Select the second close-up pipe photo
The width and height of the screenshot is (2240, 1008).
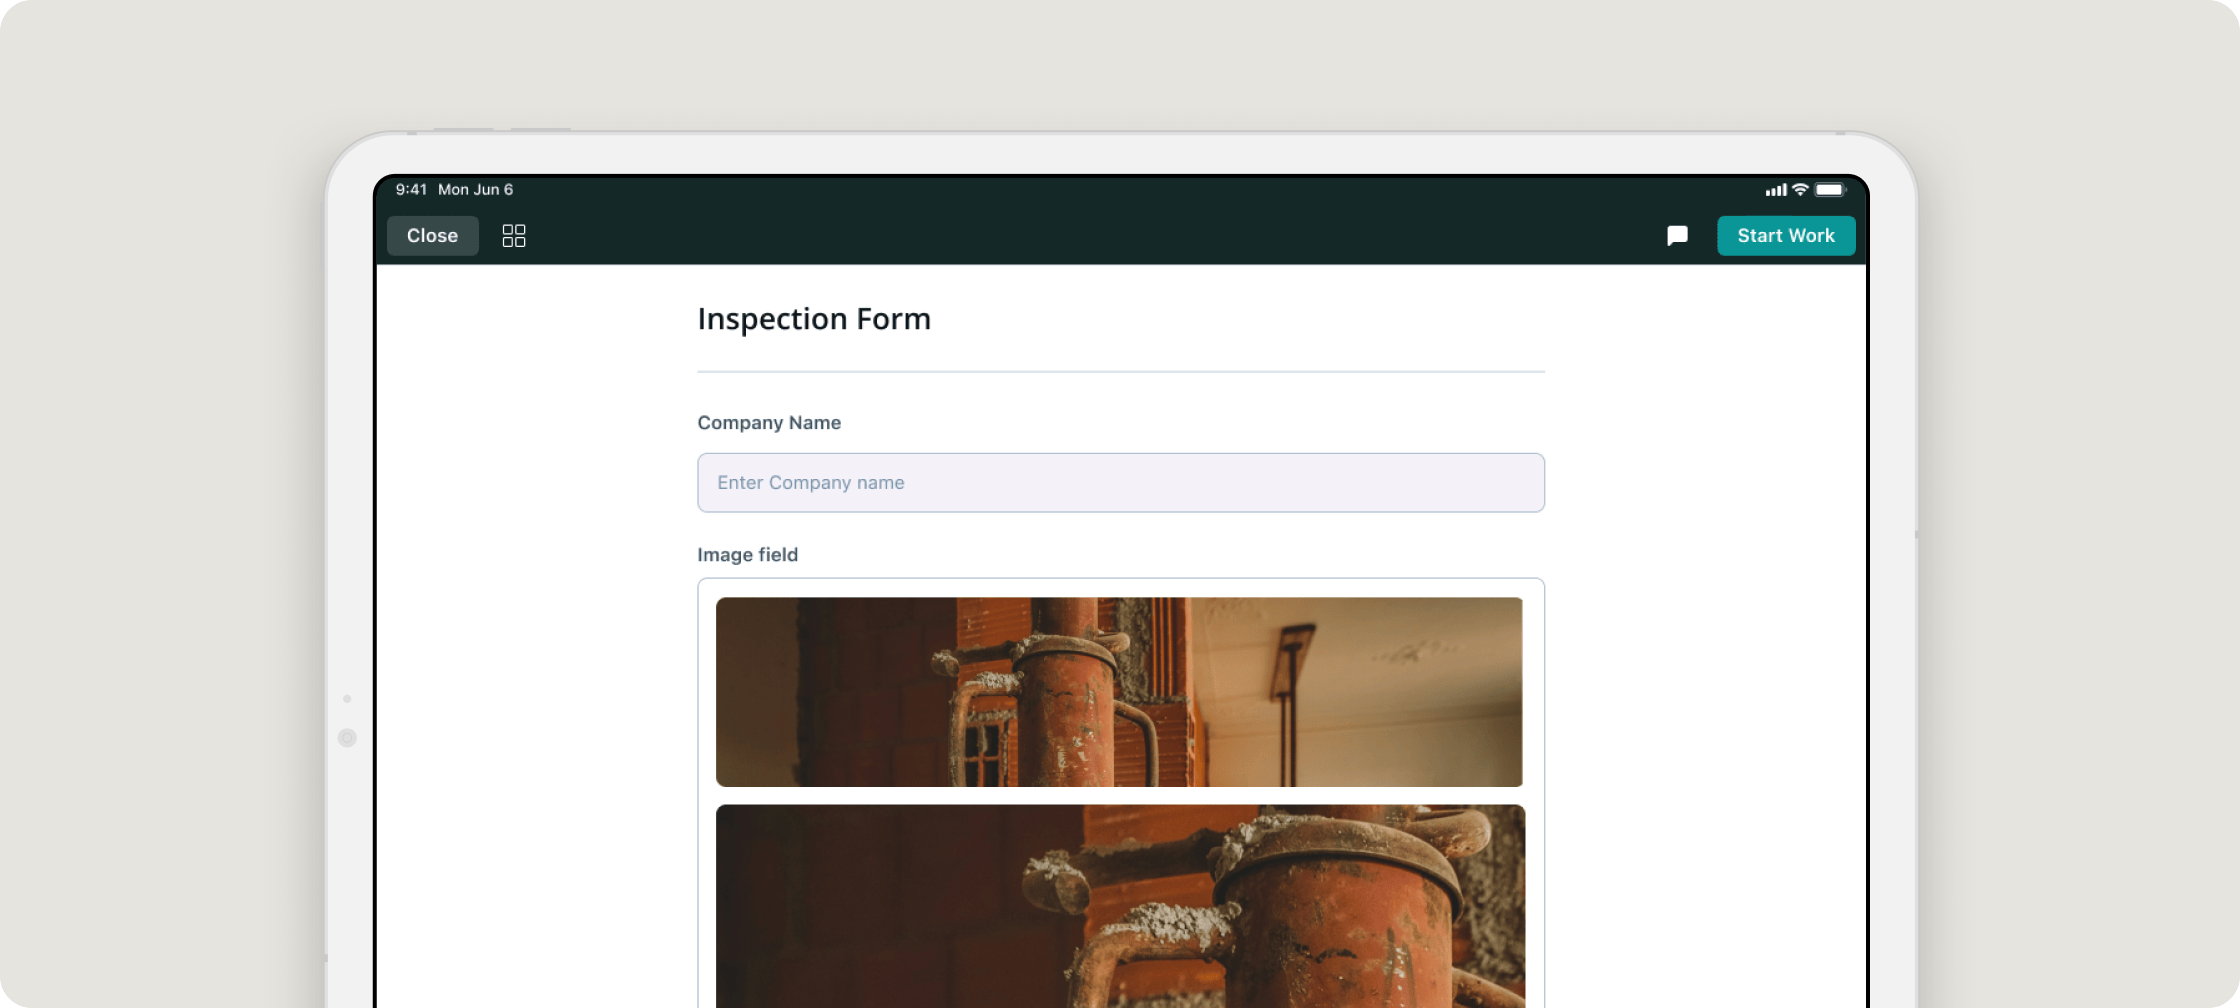(1120, 906)
